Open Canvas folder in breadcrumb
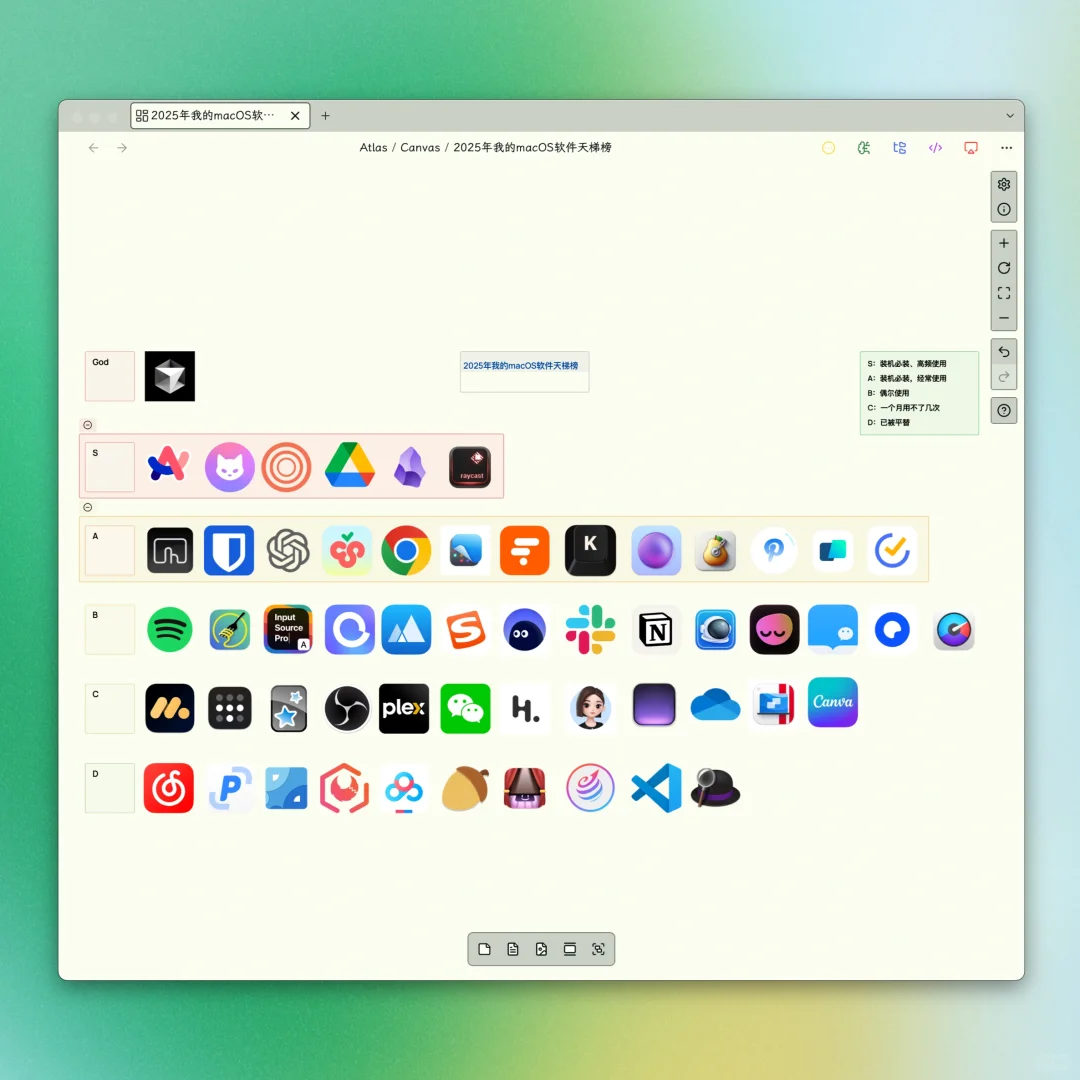This screenshot has width=1080, height=1080. point(420,147)
